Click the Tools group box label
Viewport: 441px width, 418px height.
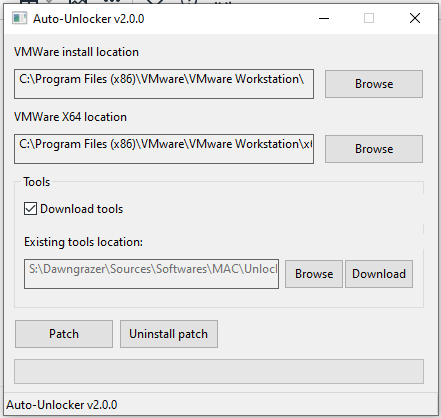pyautogui.click(x=37, y=182)
